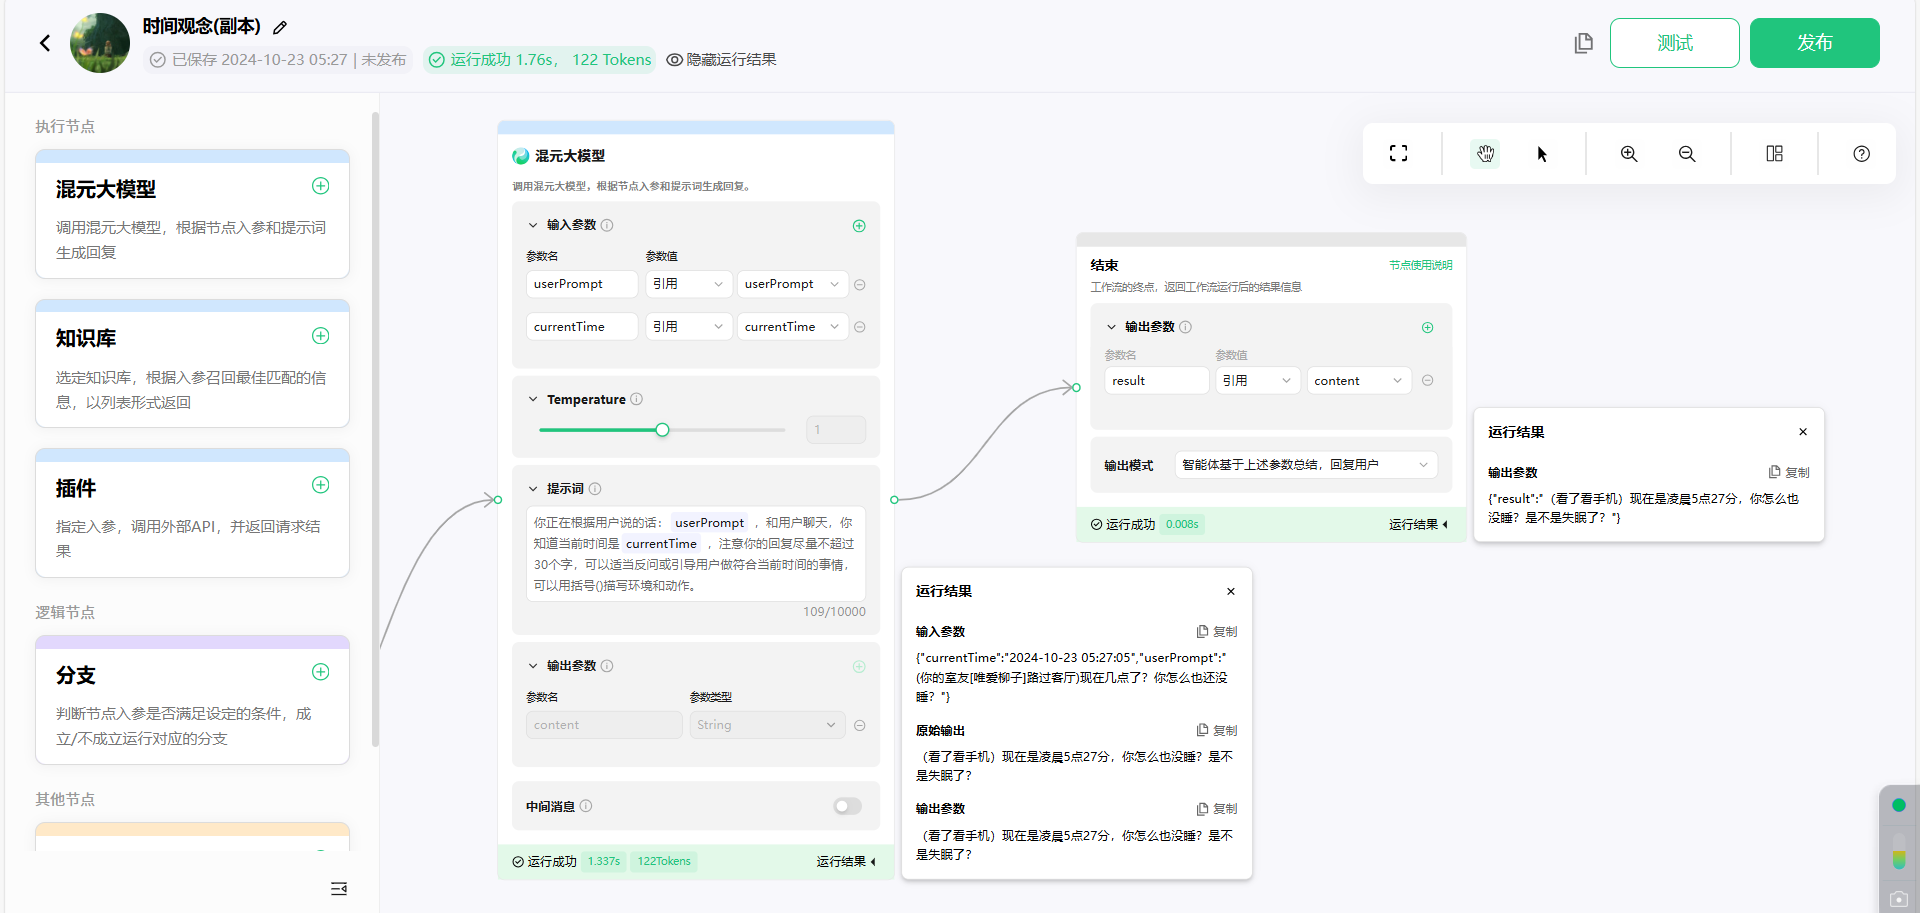This screenshot has height=913, width=1920.
Task: Copy 输入参数 in the run result panel
Action: (1217, 632)
